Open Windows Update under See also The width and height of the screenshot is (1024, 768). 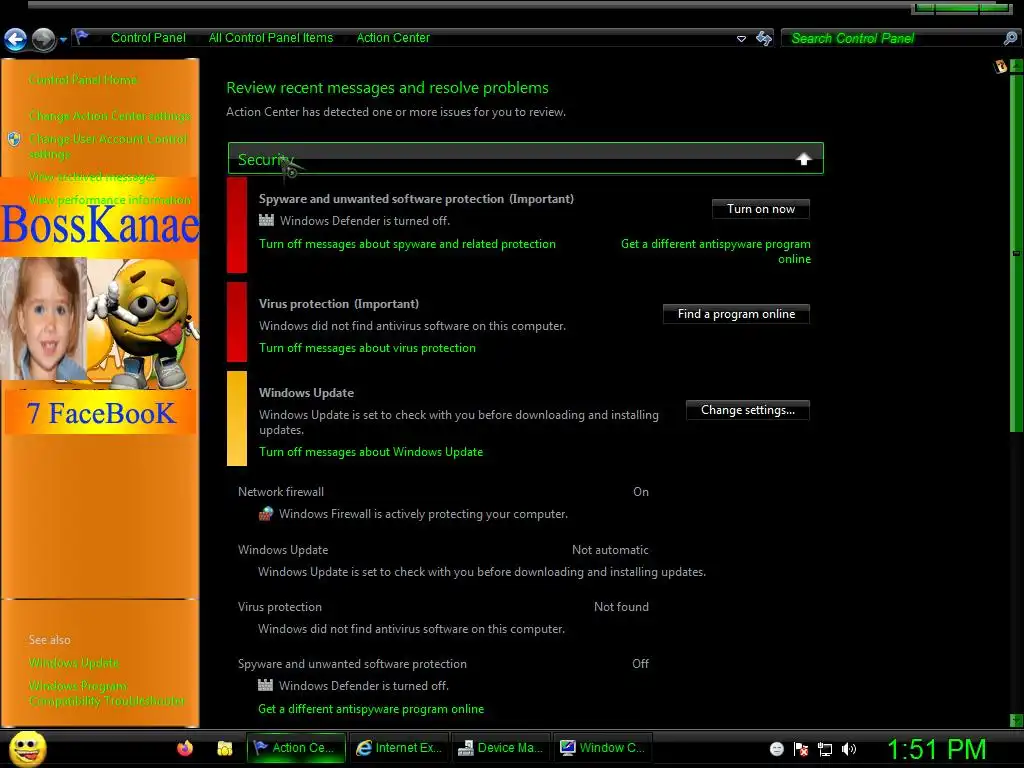pos(74,663)
